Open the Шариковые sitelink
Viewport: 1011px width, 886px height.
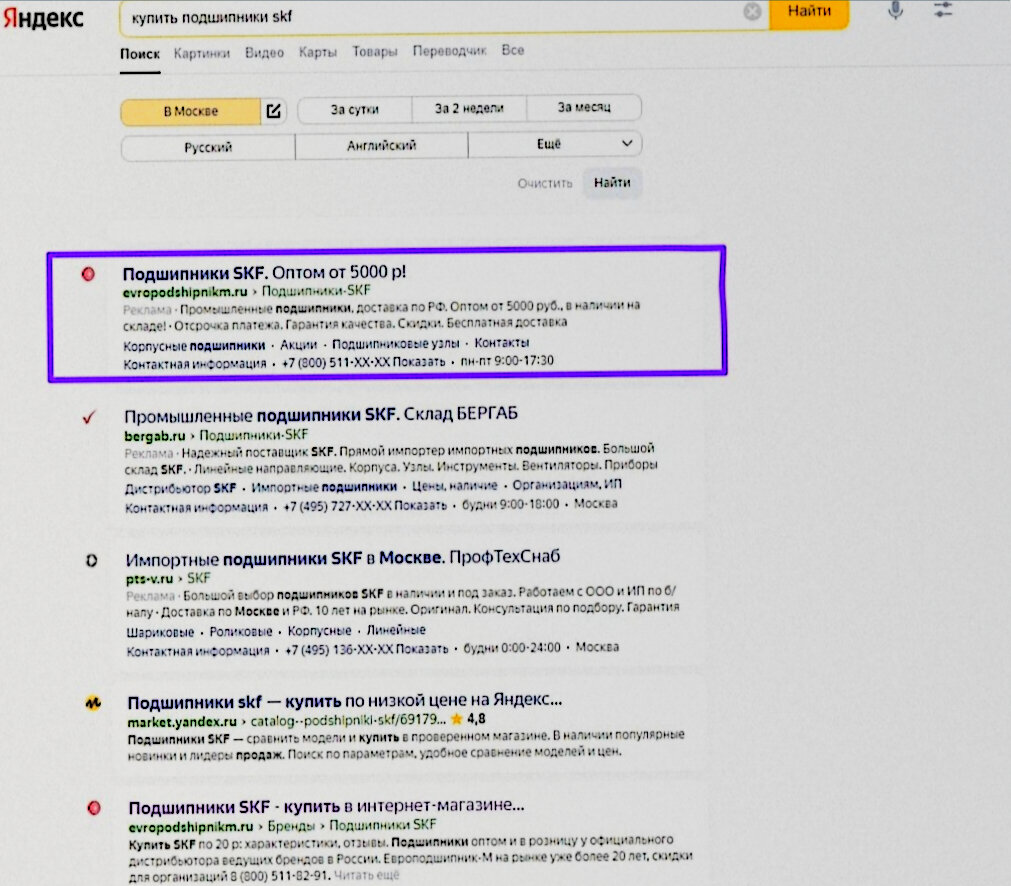pyautogui.click(x=161, y=632)
